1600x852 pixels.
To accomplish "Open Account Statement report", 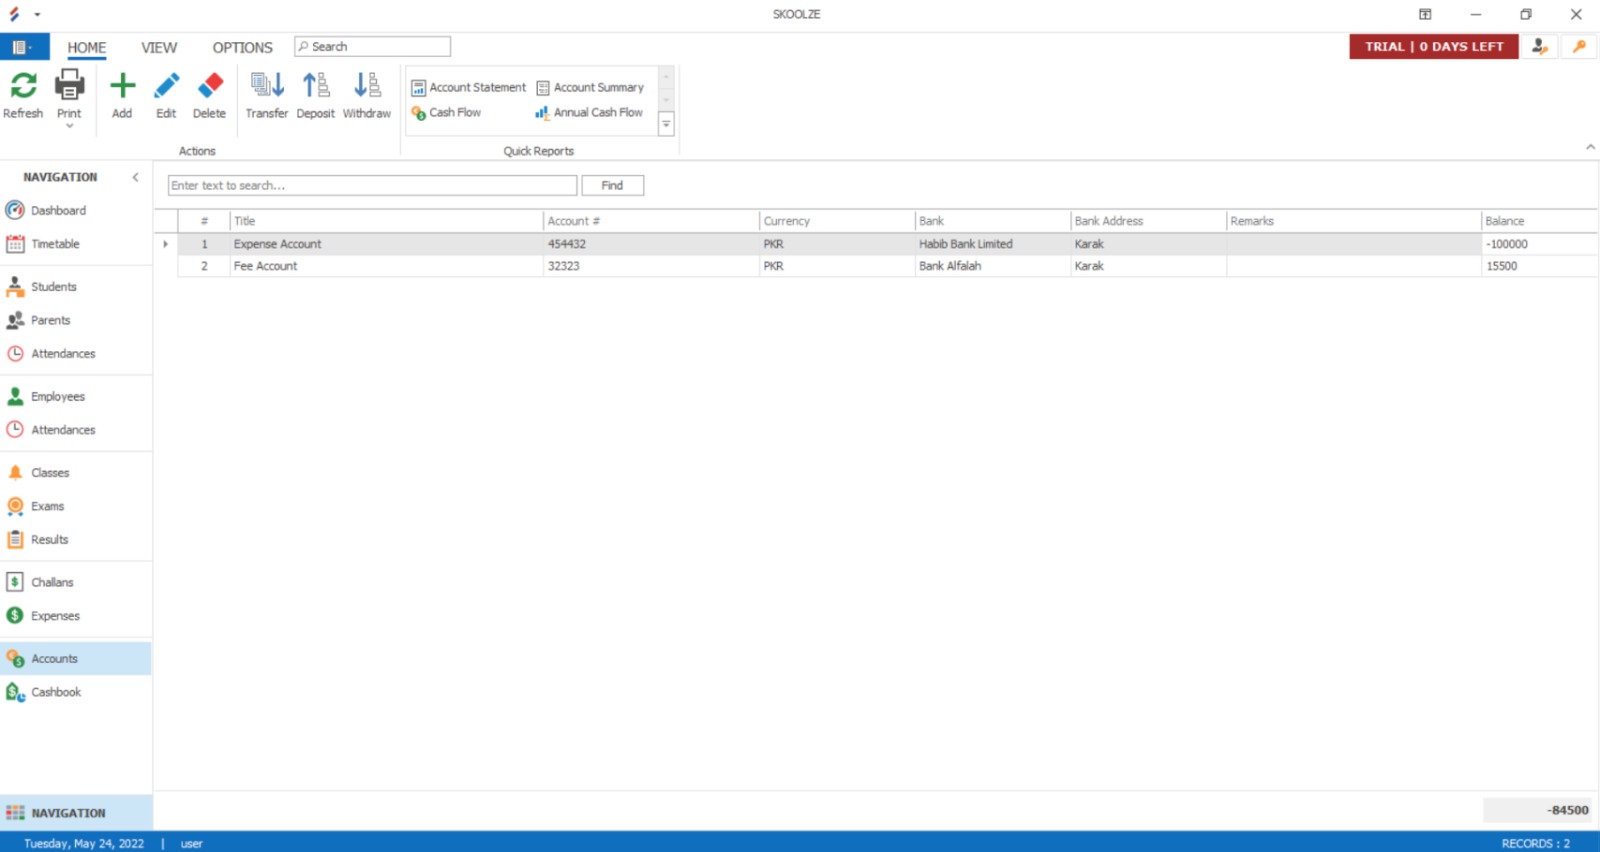I will [x=468, y=88].
